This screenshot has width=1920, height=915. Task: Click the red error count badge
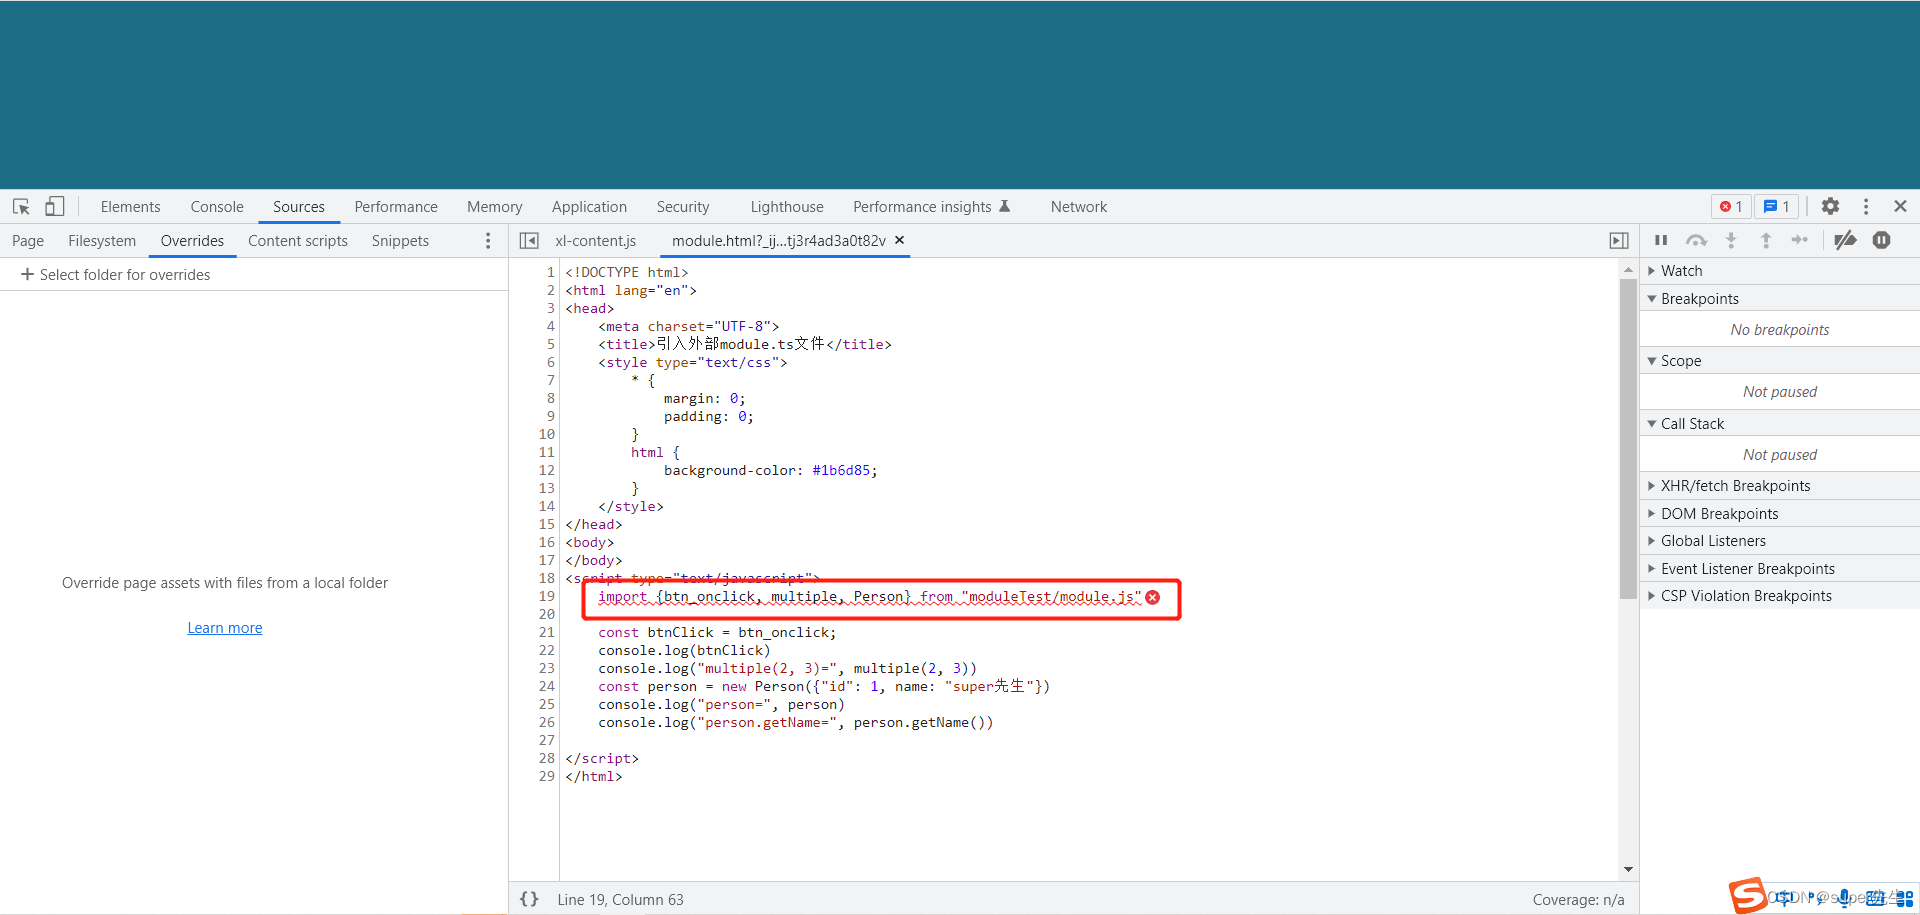point(1731,206)
